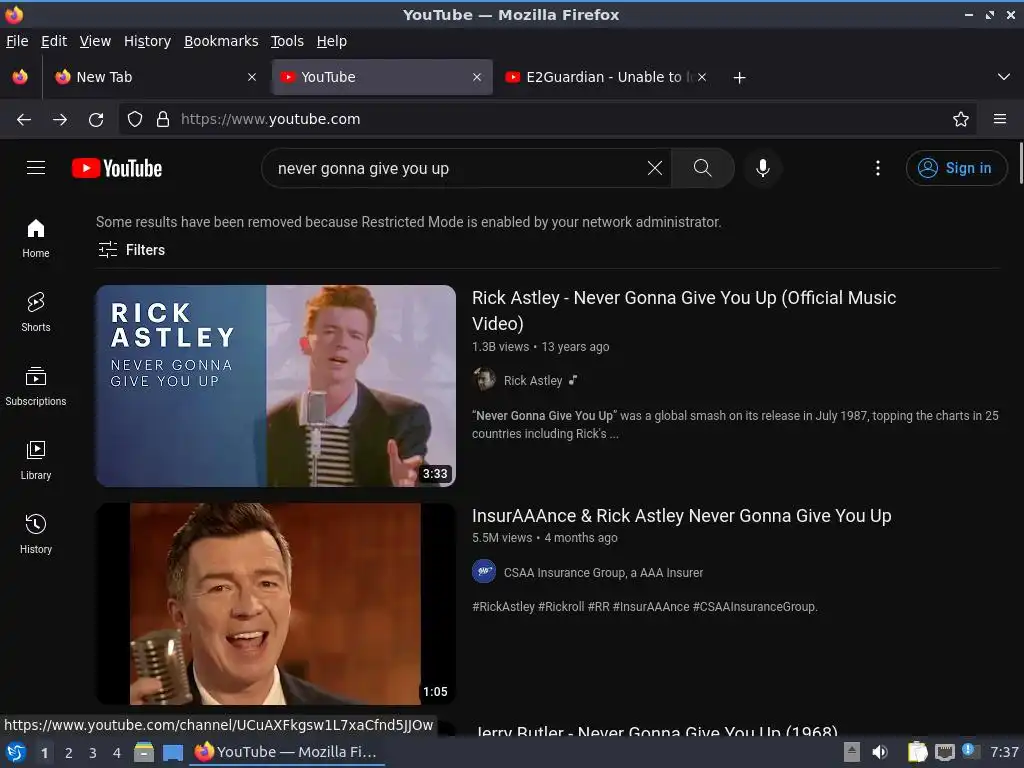Viewport: 1024px width, 768px height.
Task: Close the E2Guardian tab
Action: [x=702, y=77]
